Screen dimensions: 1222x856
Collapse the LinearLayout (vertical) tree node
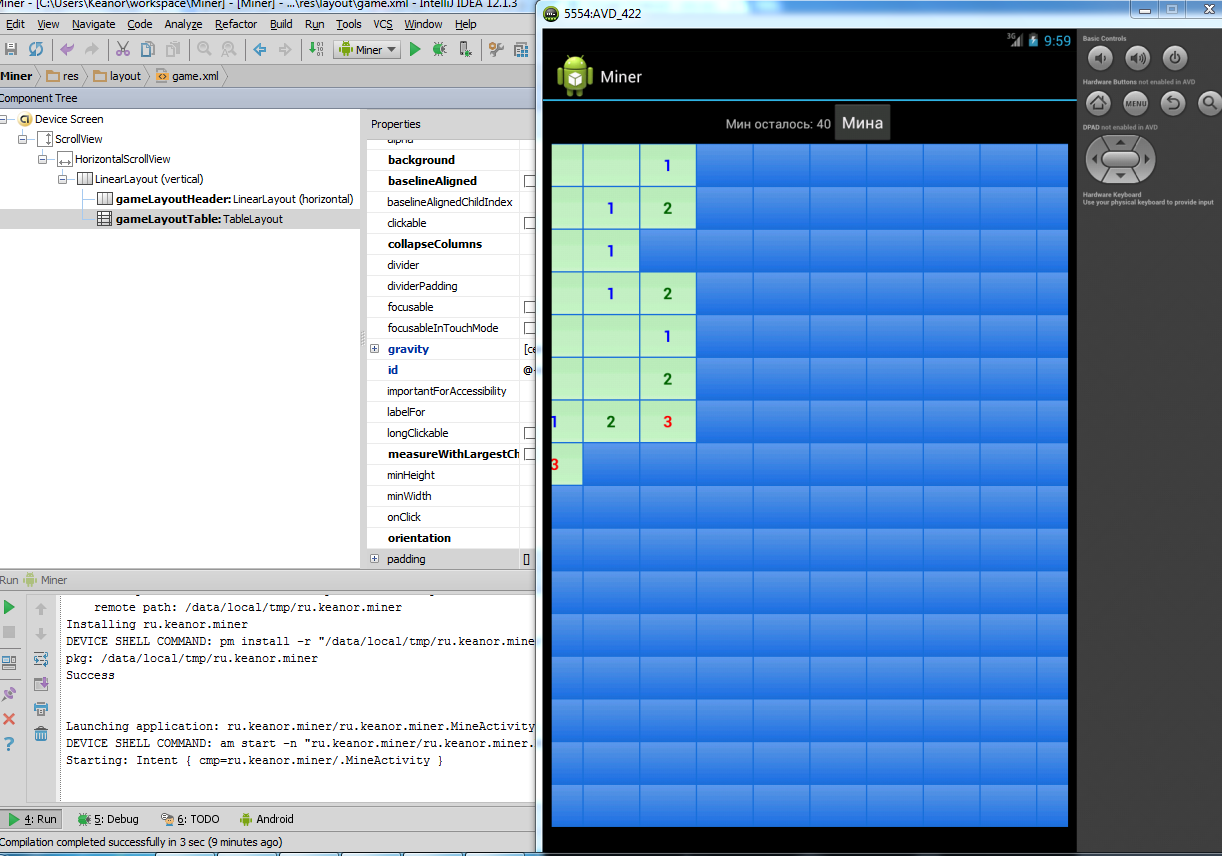coord(63,179)
